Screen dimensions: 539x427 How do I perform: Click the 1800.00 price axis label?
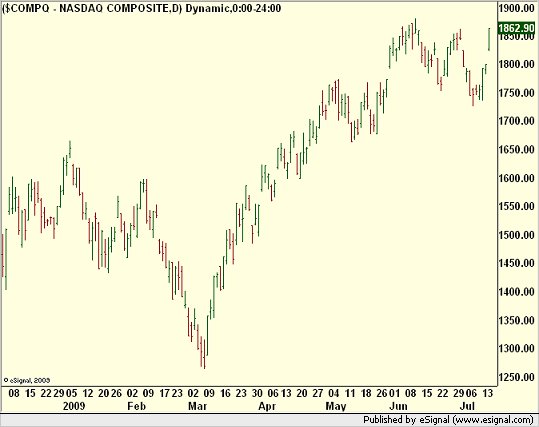click(x=517, y=64)
